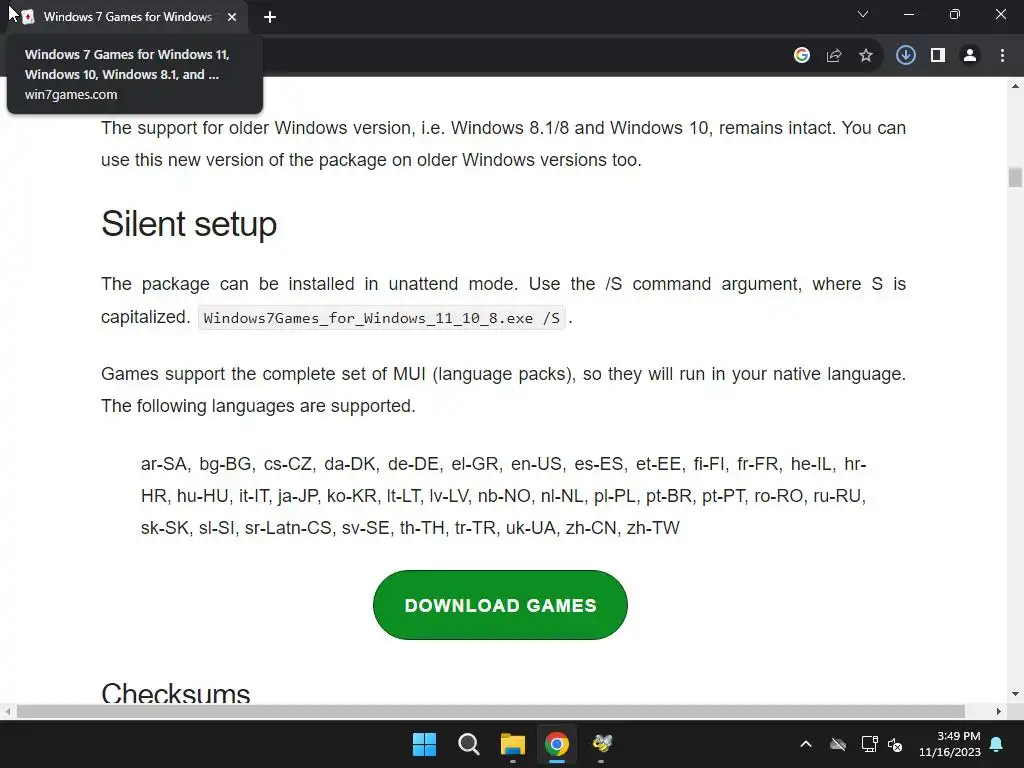This screenshot has width=1024, height=768.
Task: Click the horizontal scrollbar right arrow
Action: click(x=999, y=711)
